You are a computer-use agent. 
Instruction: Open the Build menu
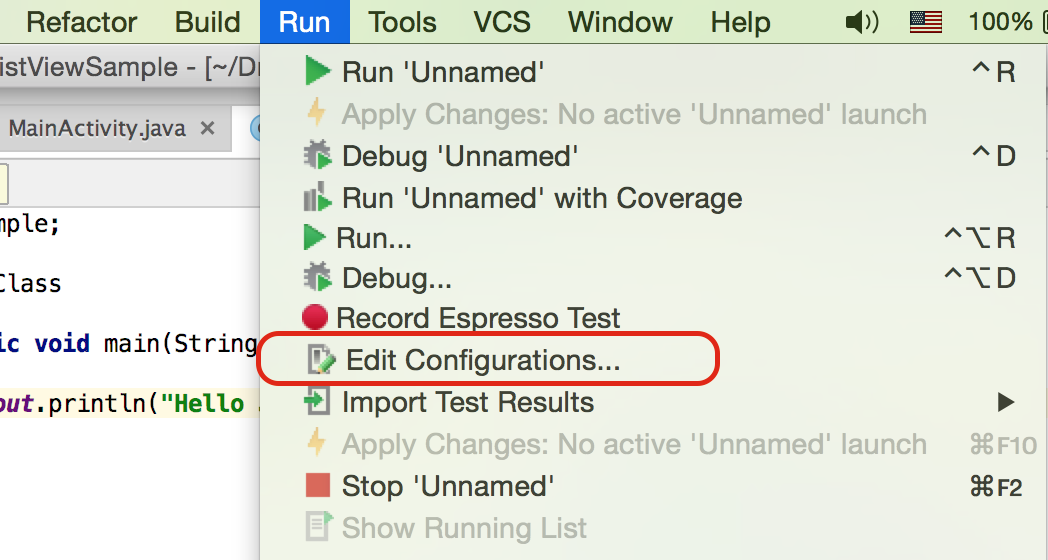click(207, 22)
